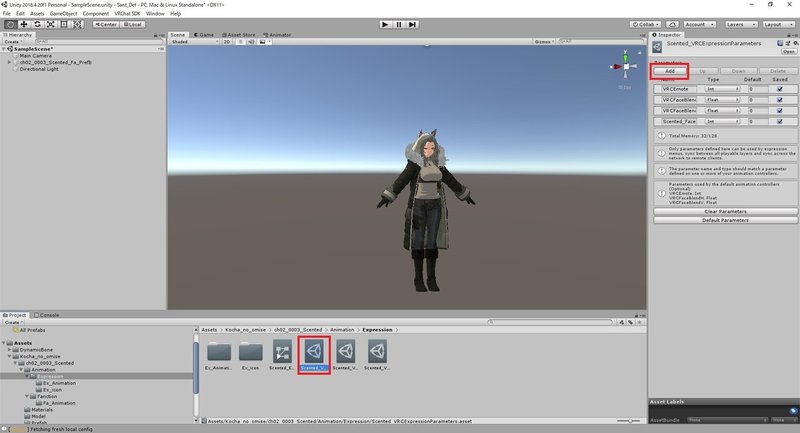
Task: Edit the VRCEmote name field
Action: tap(679, 89)
